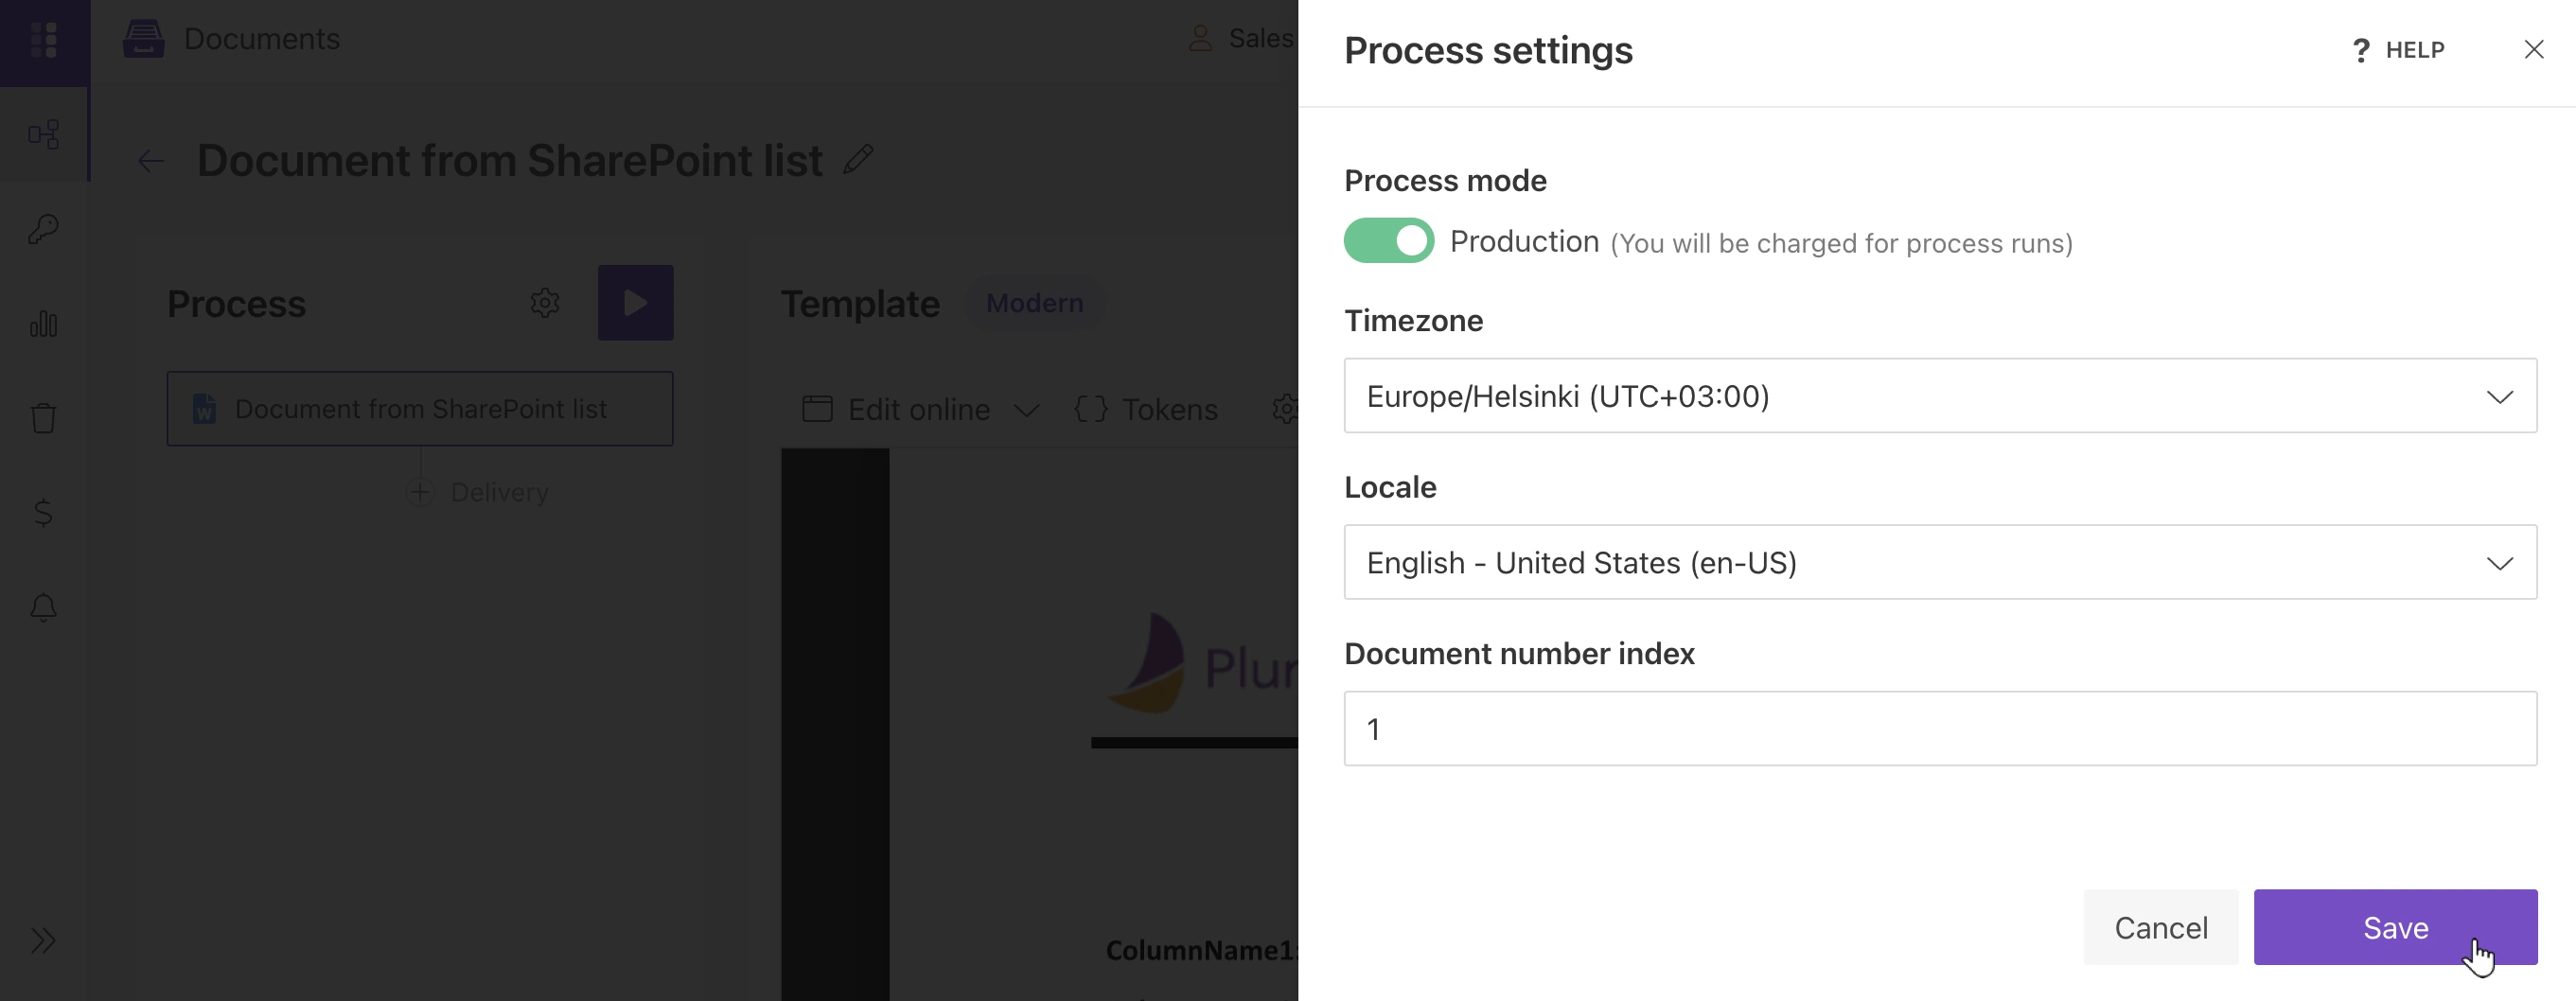Close the Process settings panel
Image resolution: width=2576 pixels, height=1001 pixels.
click(2533, 50)
